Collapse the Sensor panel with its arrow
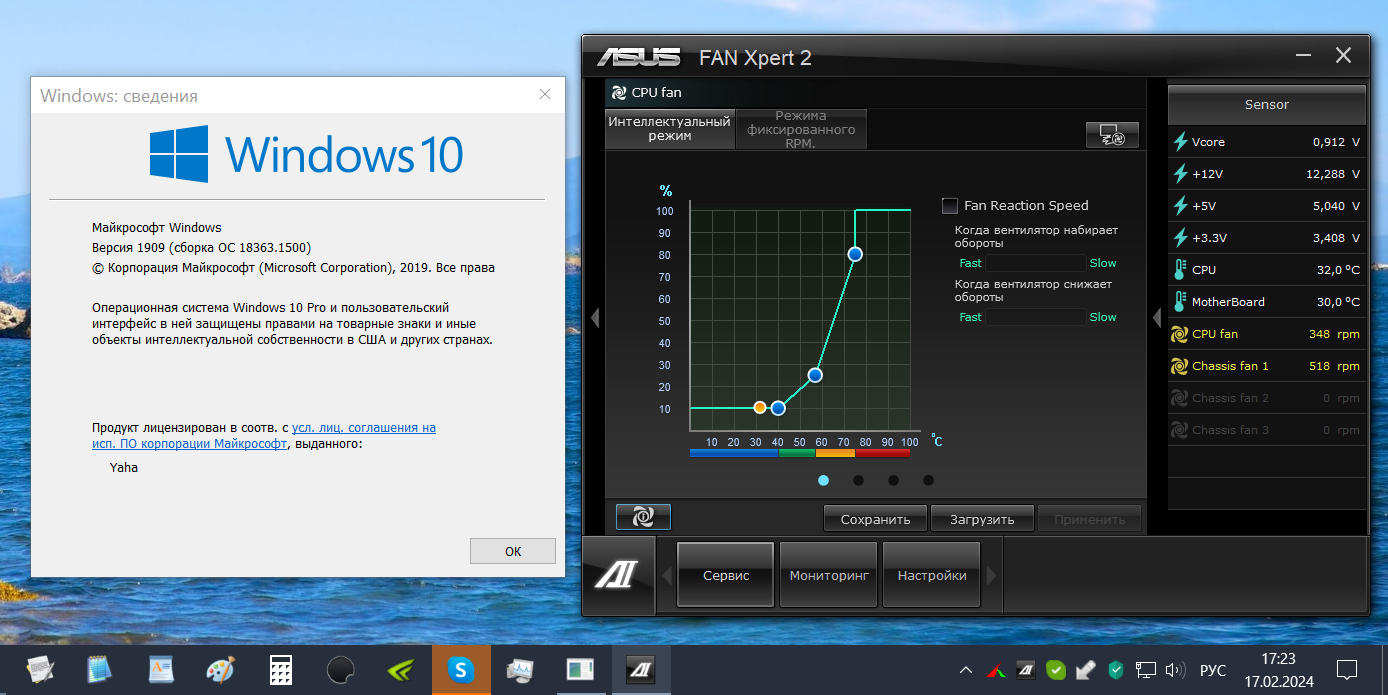Image resolution: width=1388 pixels, height=695 pixels. (x=1157, y=318)
